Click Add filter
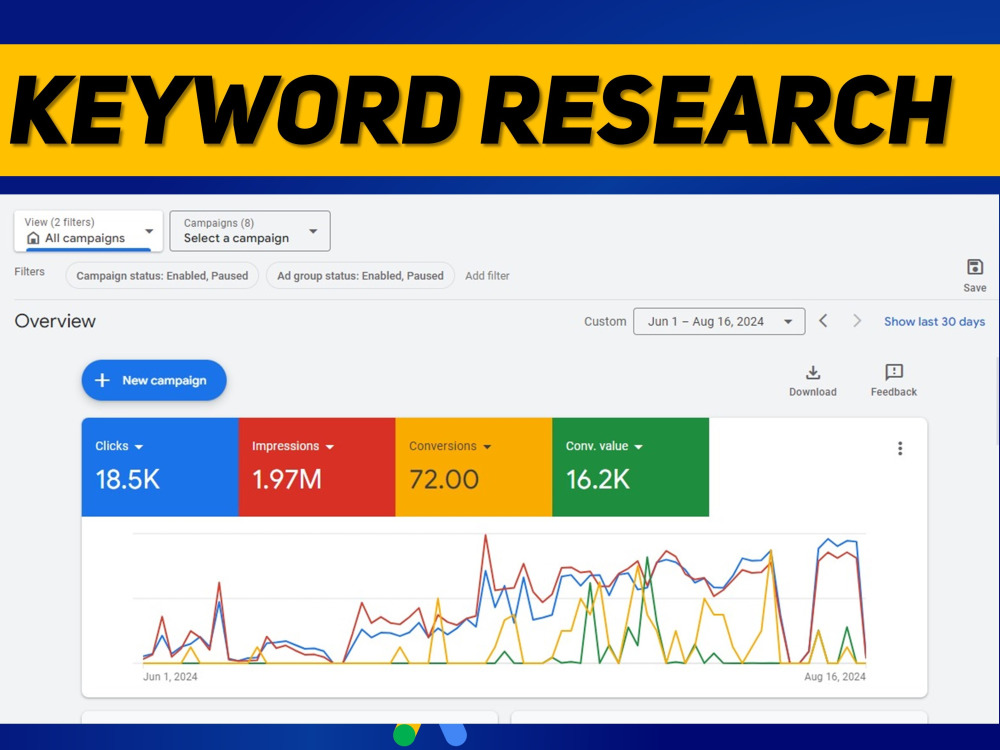 point(487,276)
